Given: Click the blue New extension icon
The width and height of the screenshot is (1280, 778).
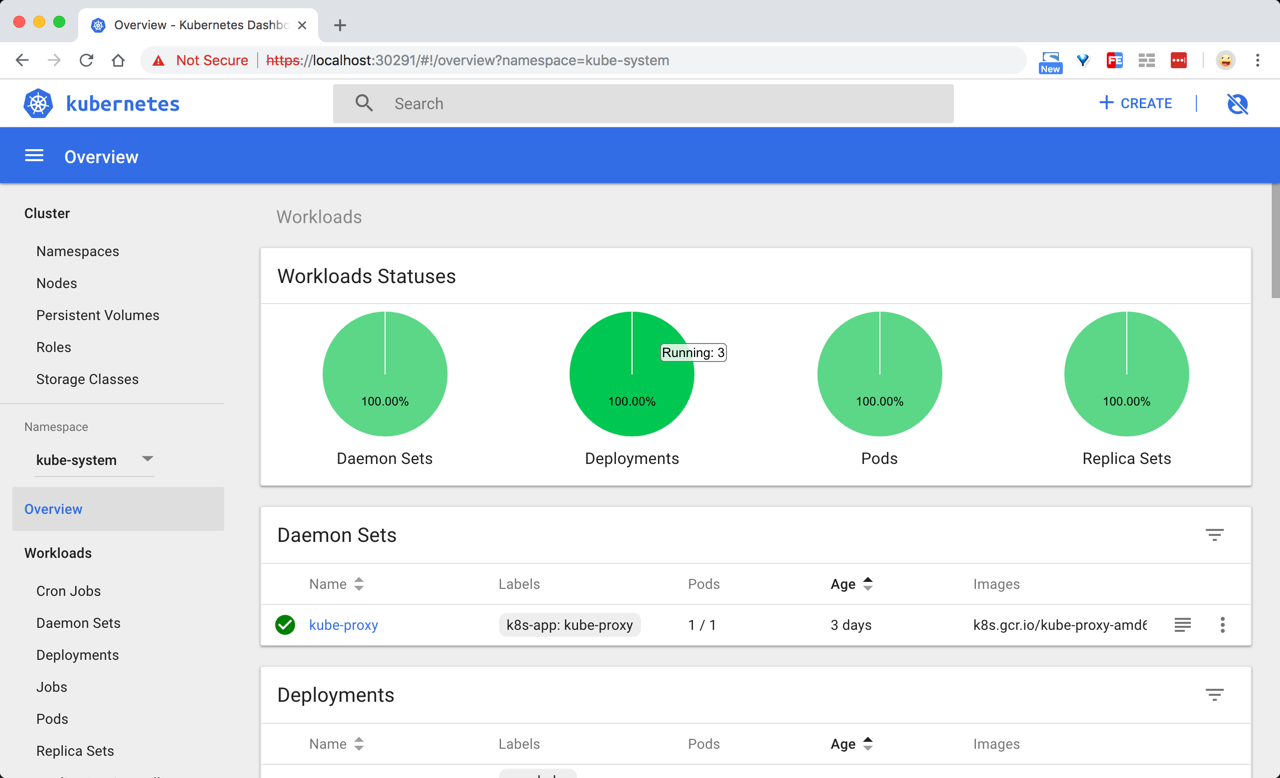Looking at the screenshot, I should pos(1050,62).
